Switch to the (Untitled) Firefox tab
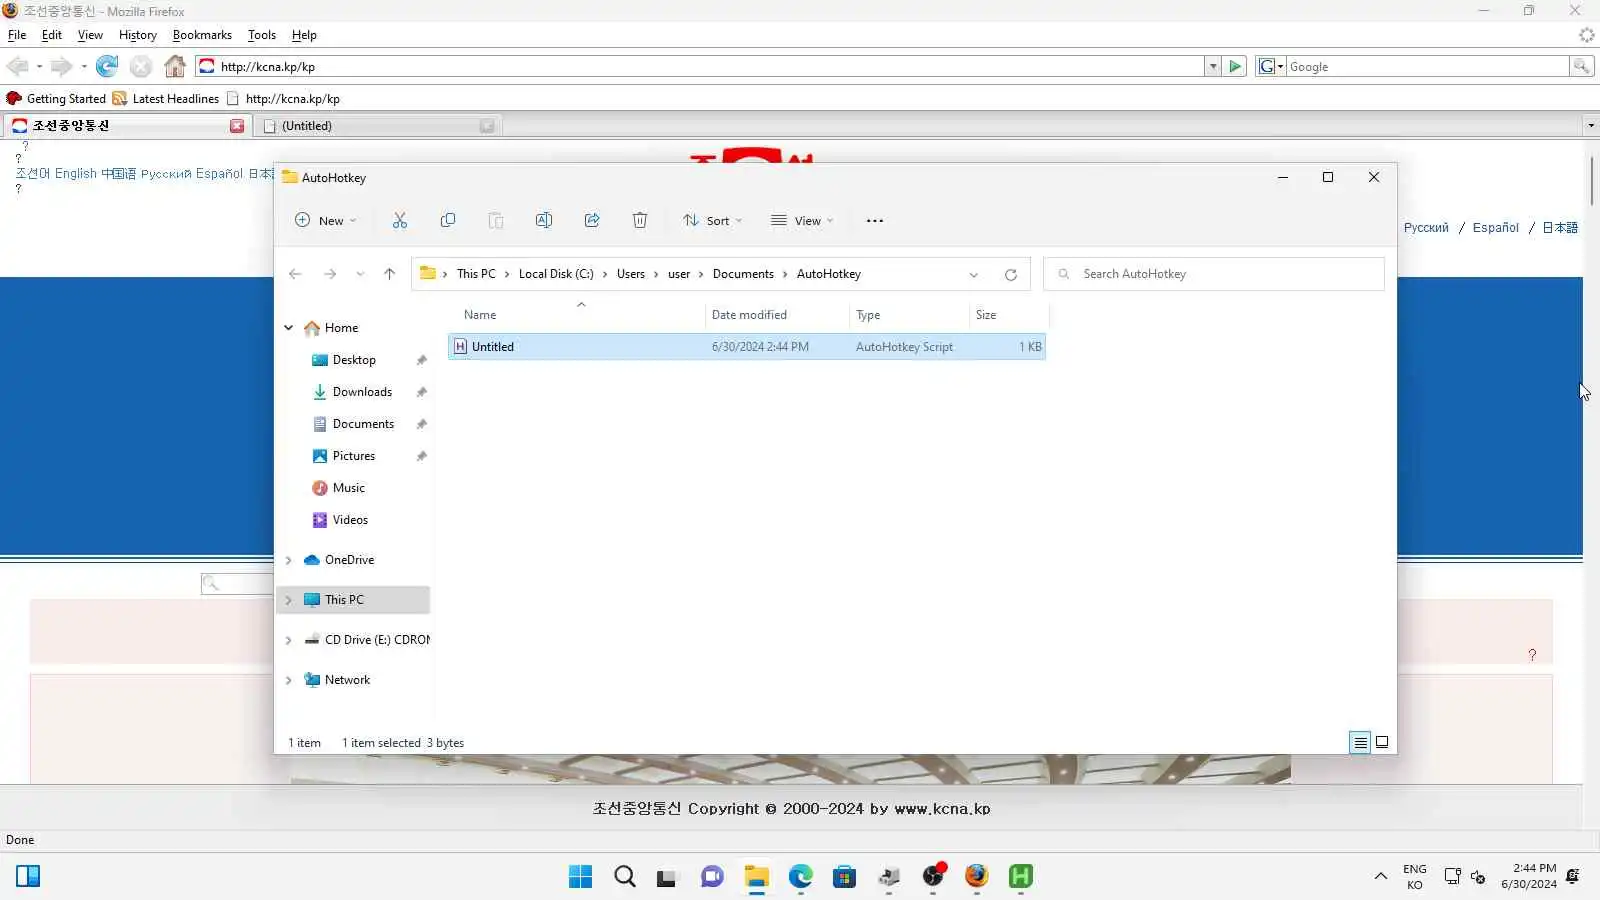 point(380,126)
